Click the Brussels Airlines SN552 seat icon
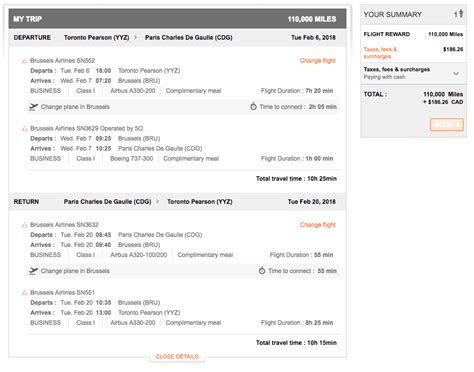The height and width of the screenshot is (372, 474). 24,61
